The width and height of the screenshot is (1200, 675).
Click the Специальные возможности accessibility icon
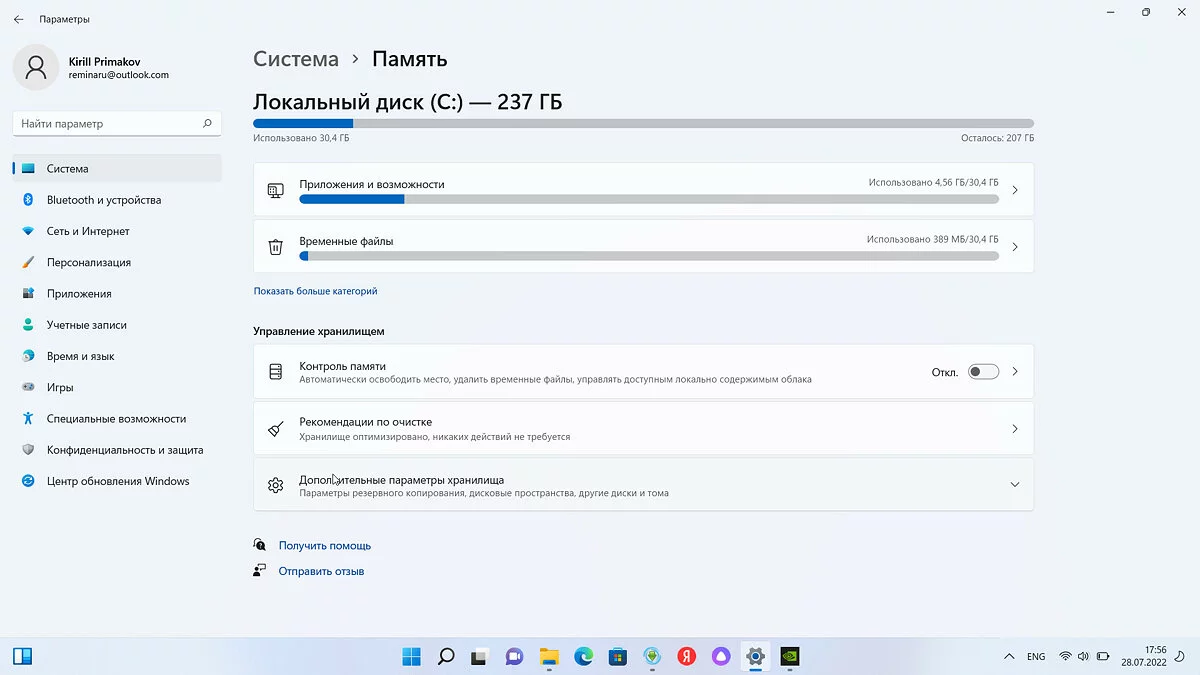pyautogui.click(x=28, y=419)
